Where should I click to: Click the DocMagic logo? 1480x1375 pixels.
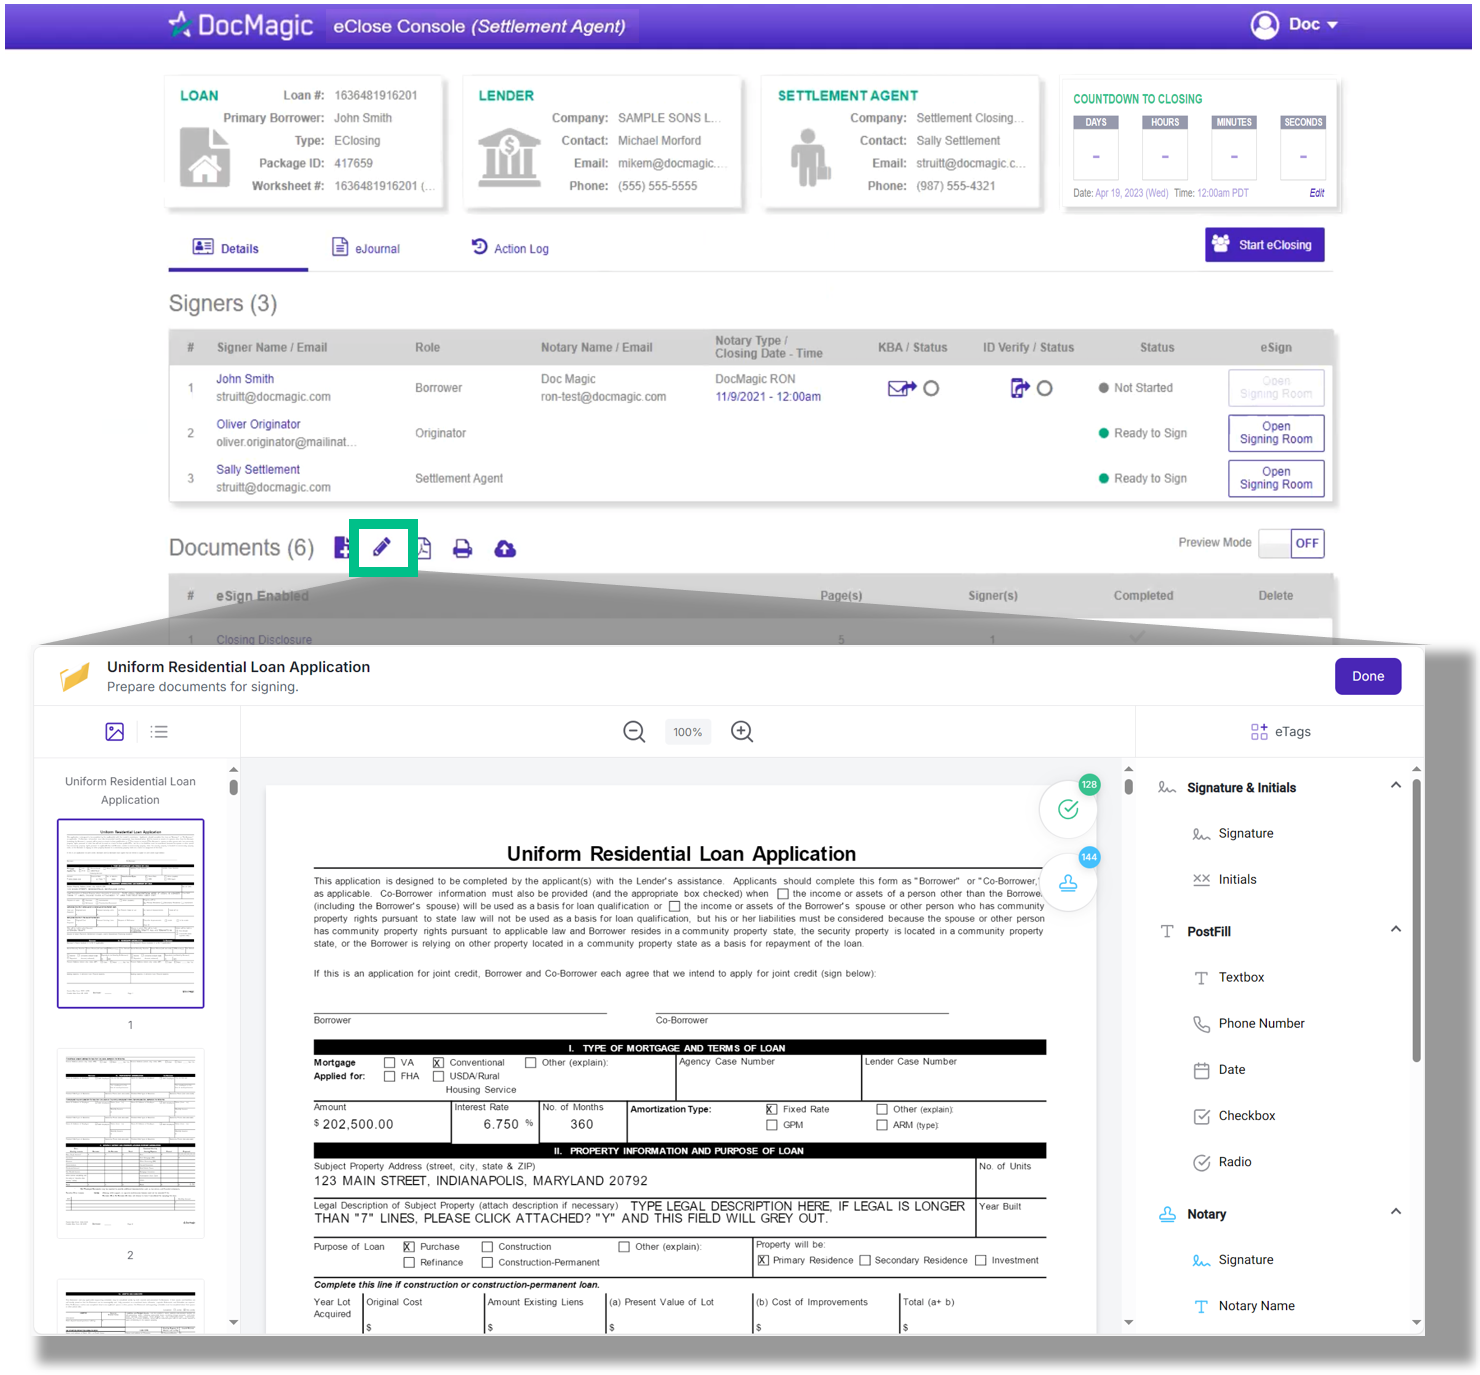(240, 25)
